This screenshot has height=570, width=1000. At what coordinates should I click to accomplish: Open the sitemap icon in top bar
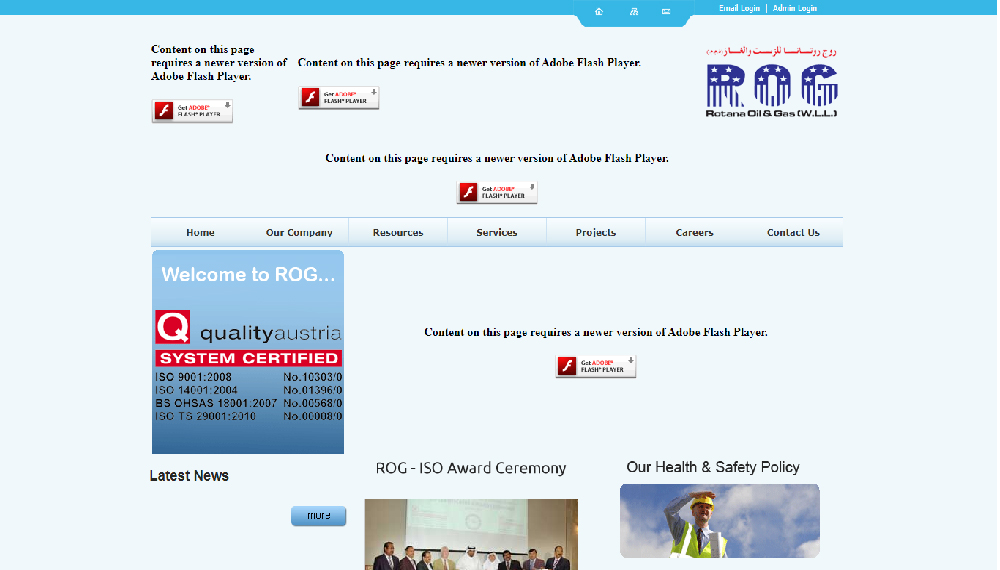(x=633, y=12)
